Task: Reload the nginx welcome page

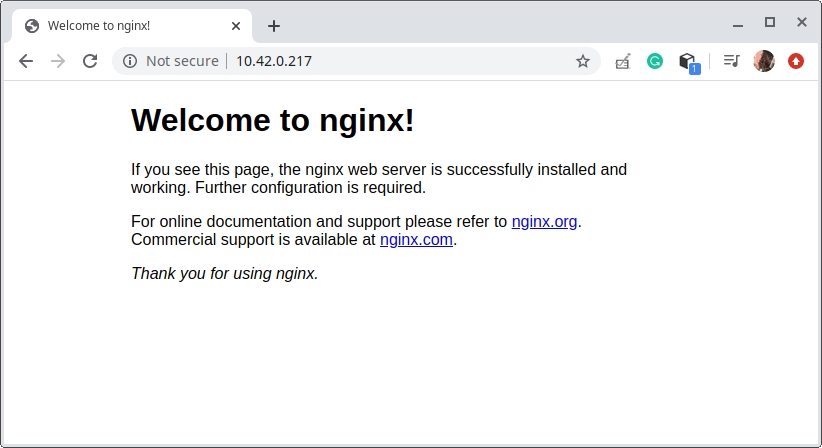Action: tap(90, 61)
